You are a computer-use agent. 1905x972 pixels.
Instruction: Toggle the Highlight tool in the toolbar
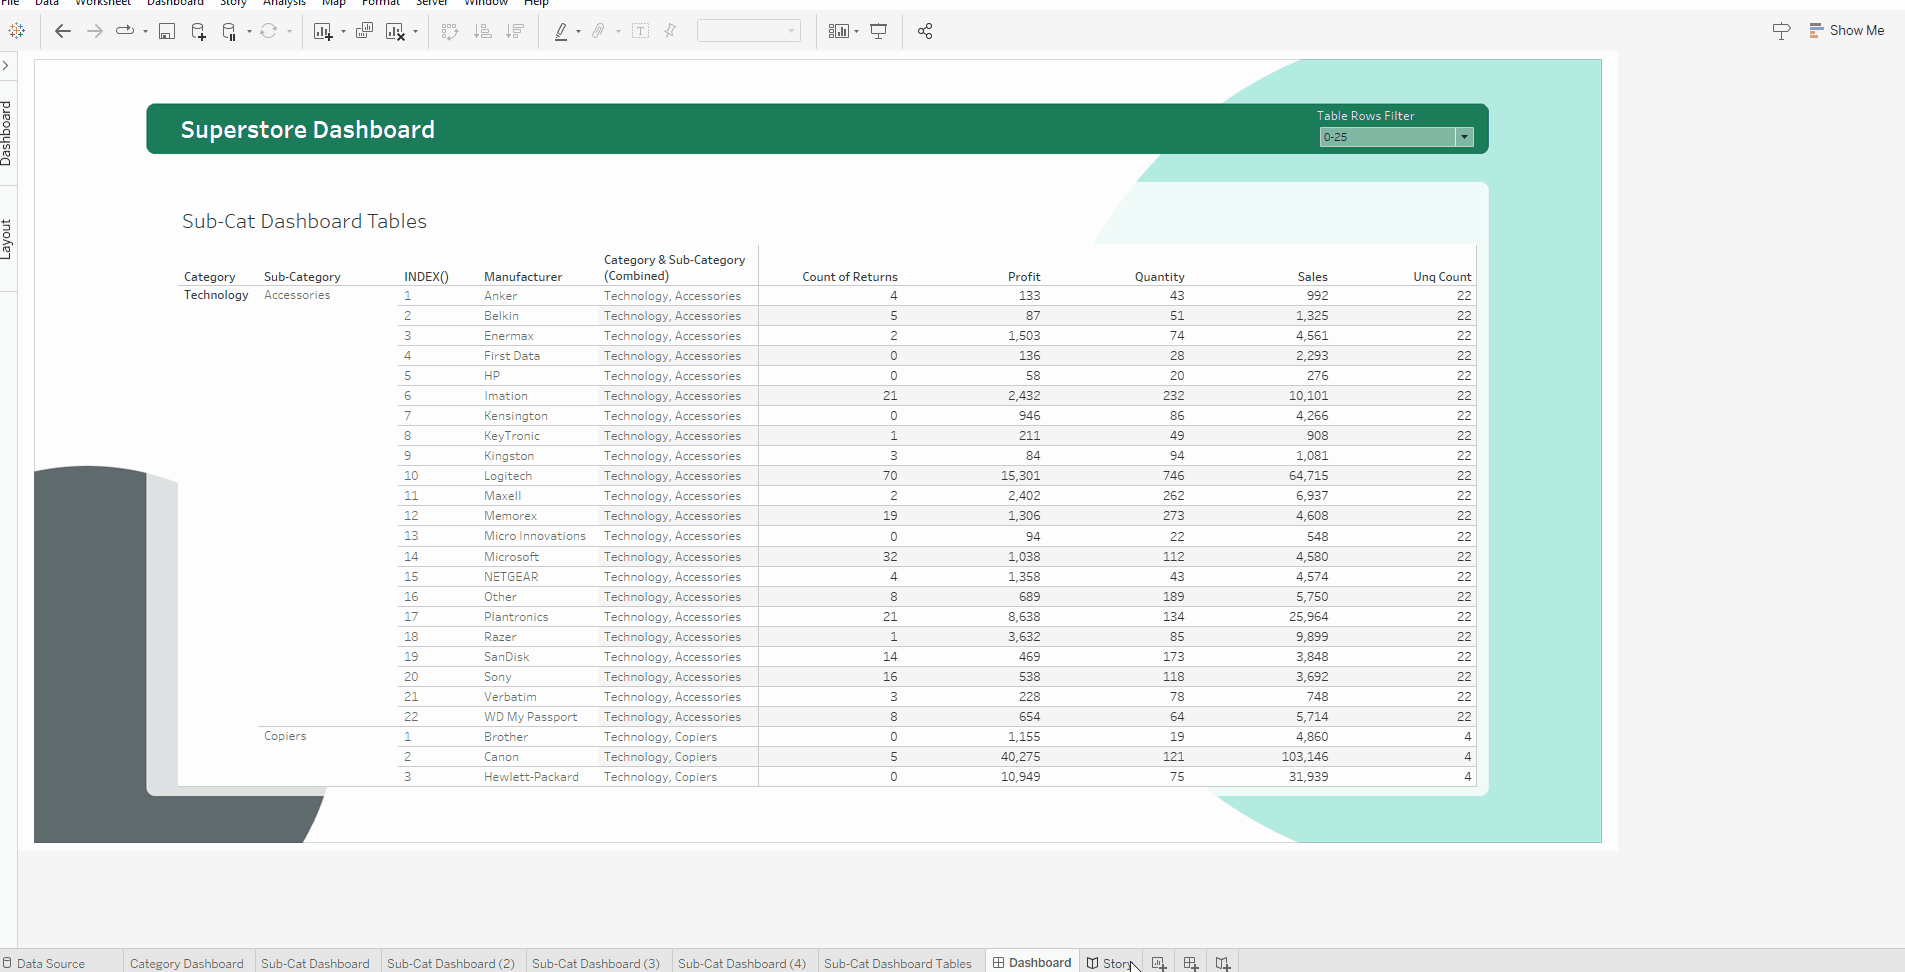tap(561, 31)
